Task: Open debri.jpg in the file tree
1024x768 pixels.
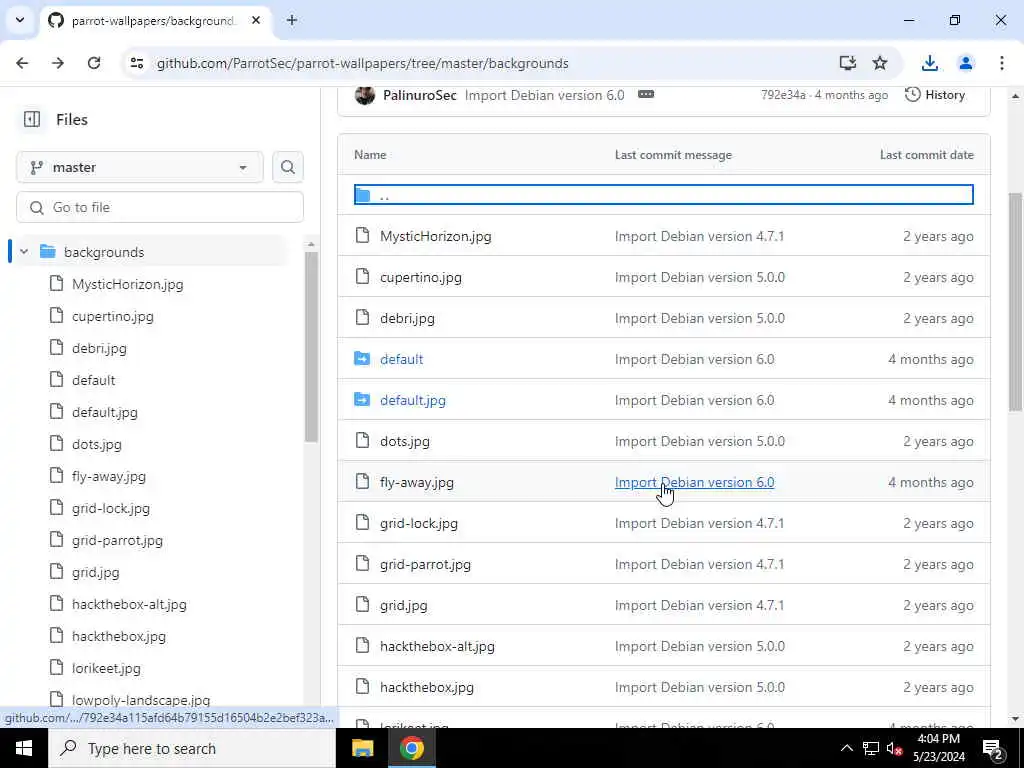Action: 99,348
